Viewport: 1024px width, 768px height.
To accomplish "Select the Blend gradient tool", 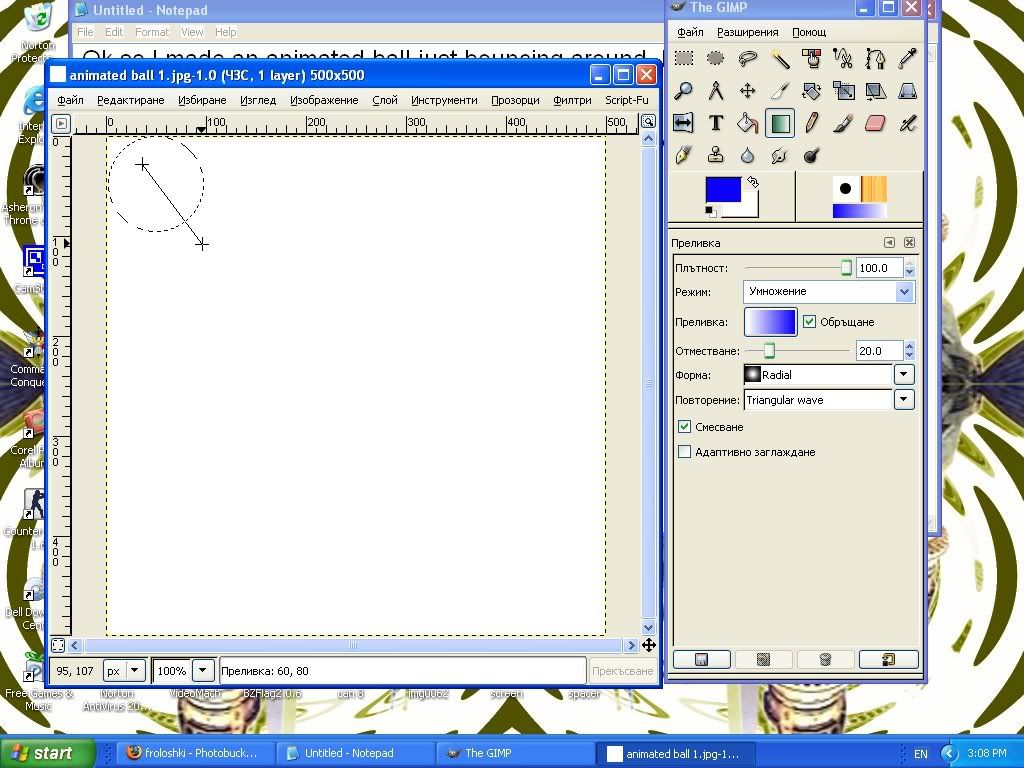I will (x=780, y=123).
